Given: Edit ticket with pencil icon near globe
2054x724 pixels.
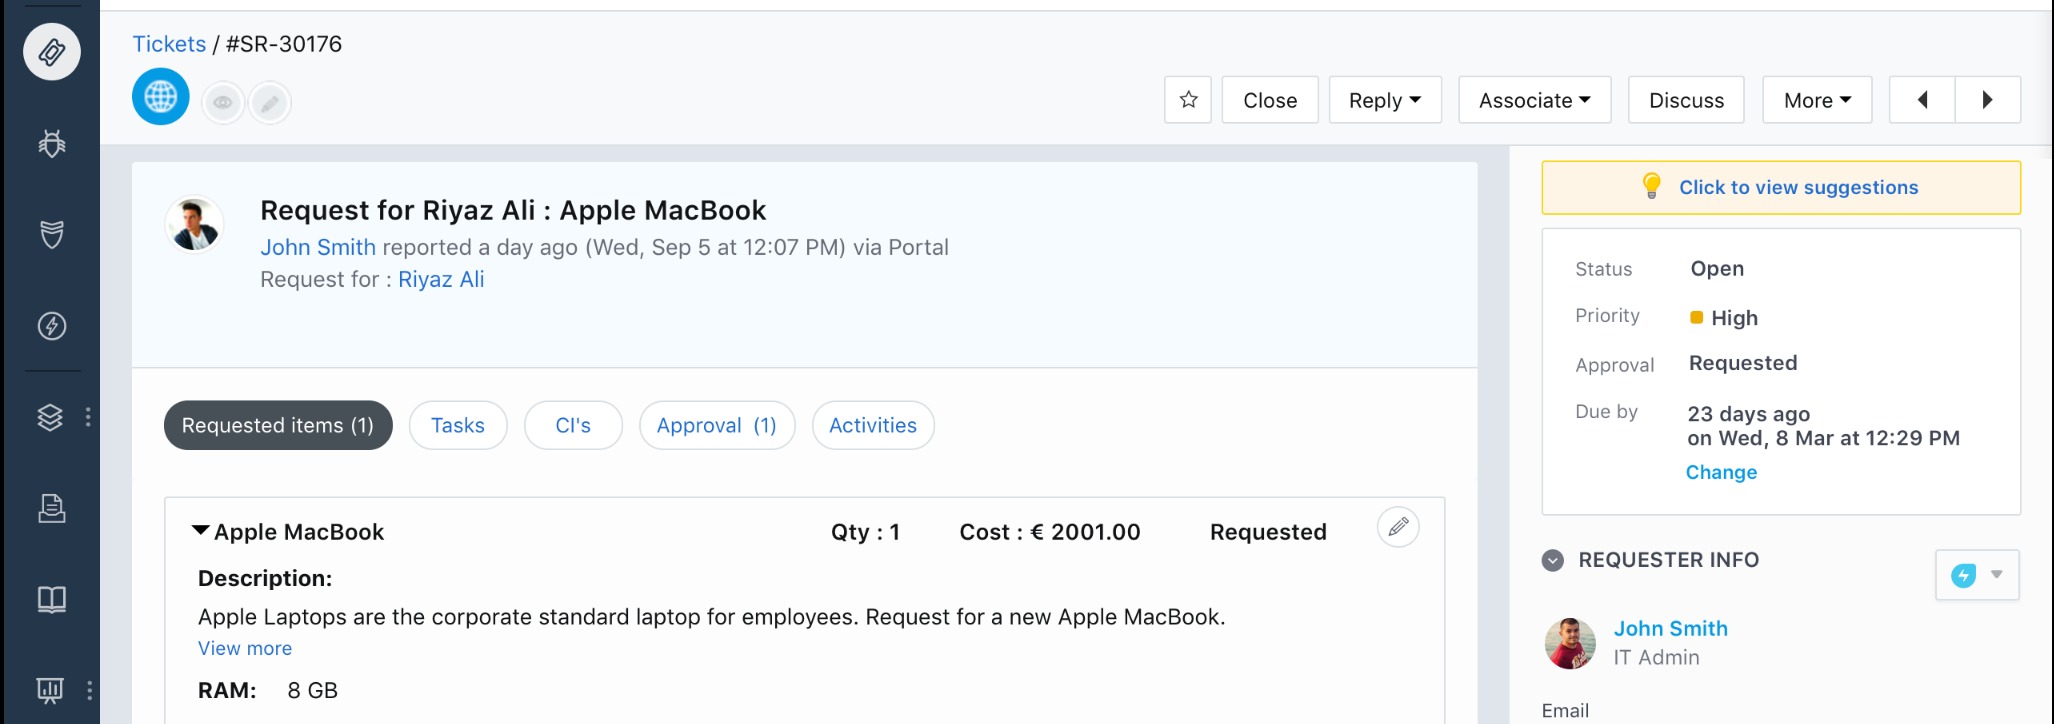Looking at the screenshot, I should pyautogui.click(x=270, y=102).
